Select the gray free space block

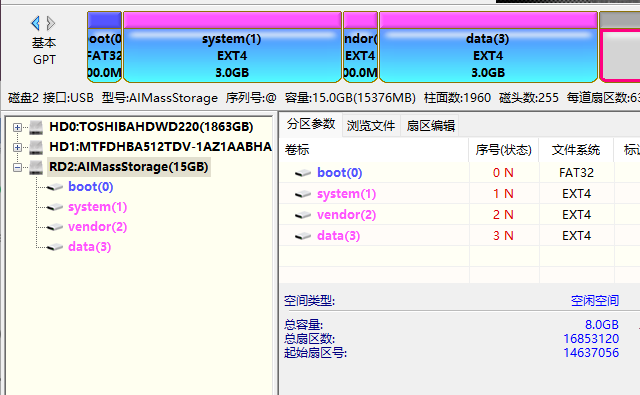click(x=620, y=47)
